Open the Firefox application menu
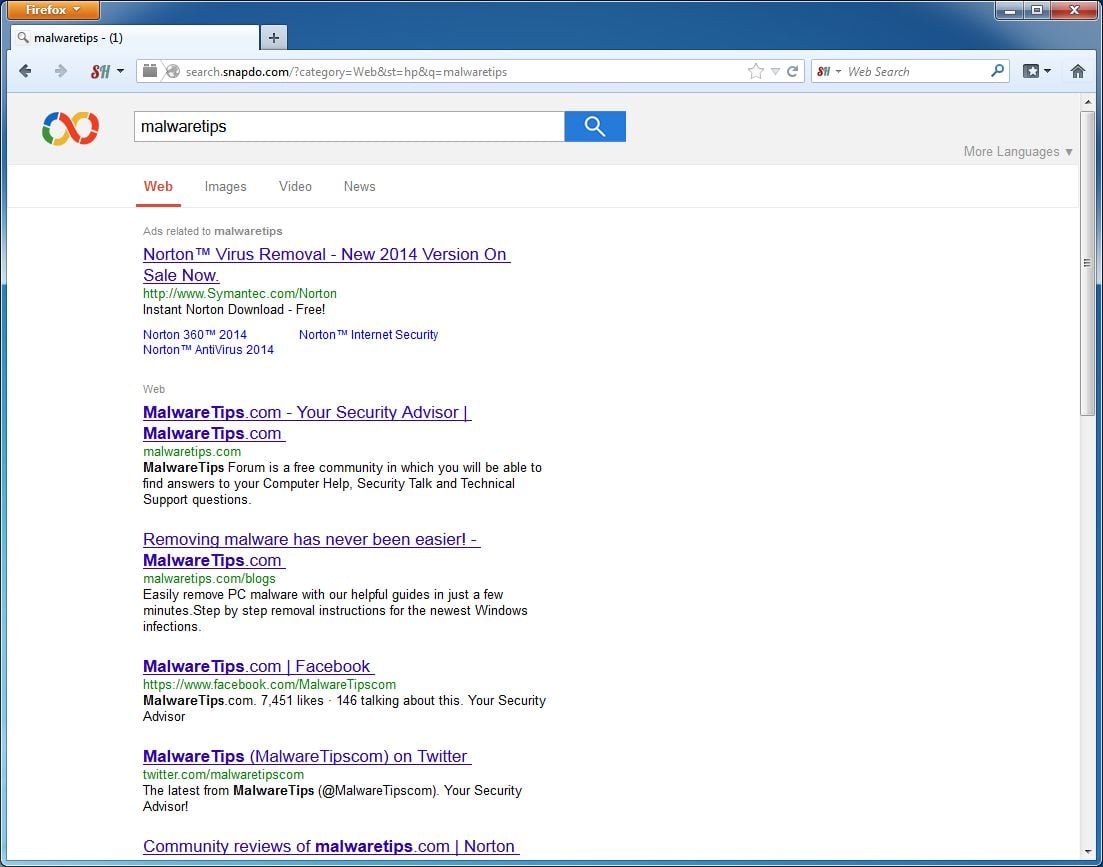The width and height of the screenshot is (1103, 867). pos(53,10)
